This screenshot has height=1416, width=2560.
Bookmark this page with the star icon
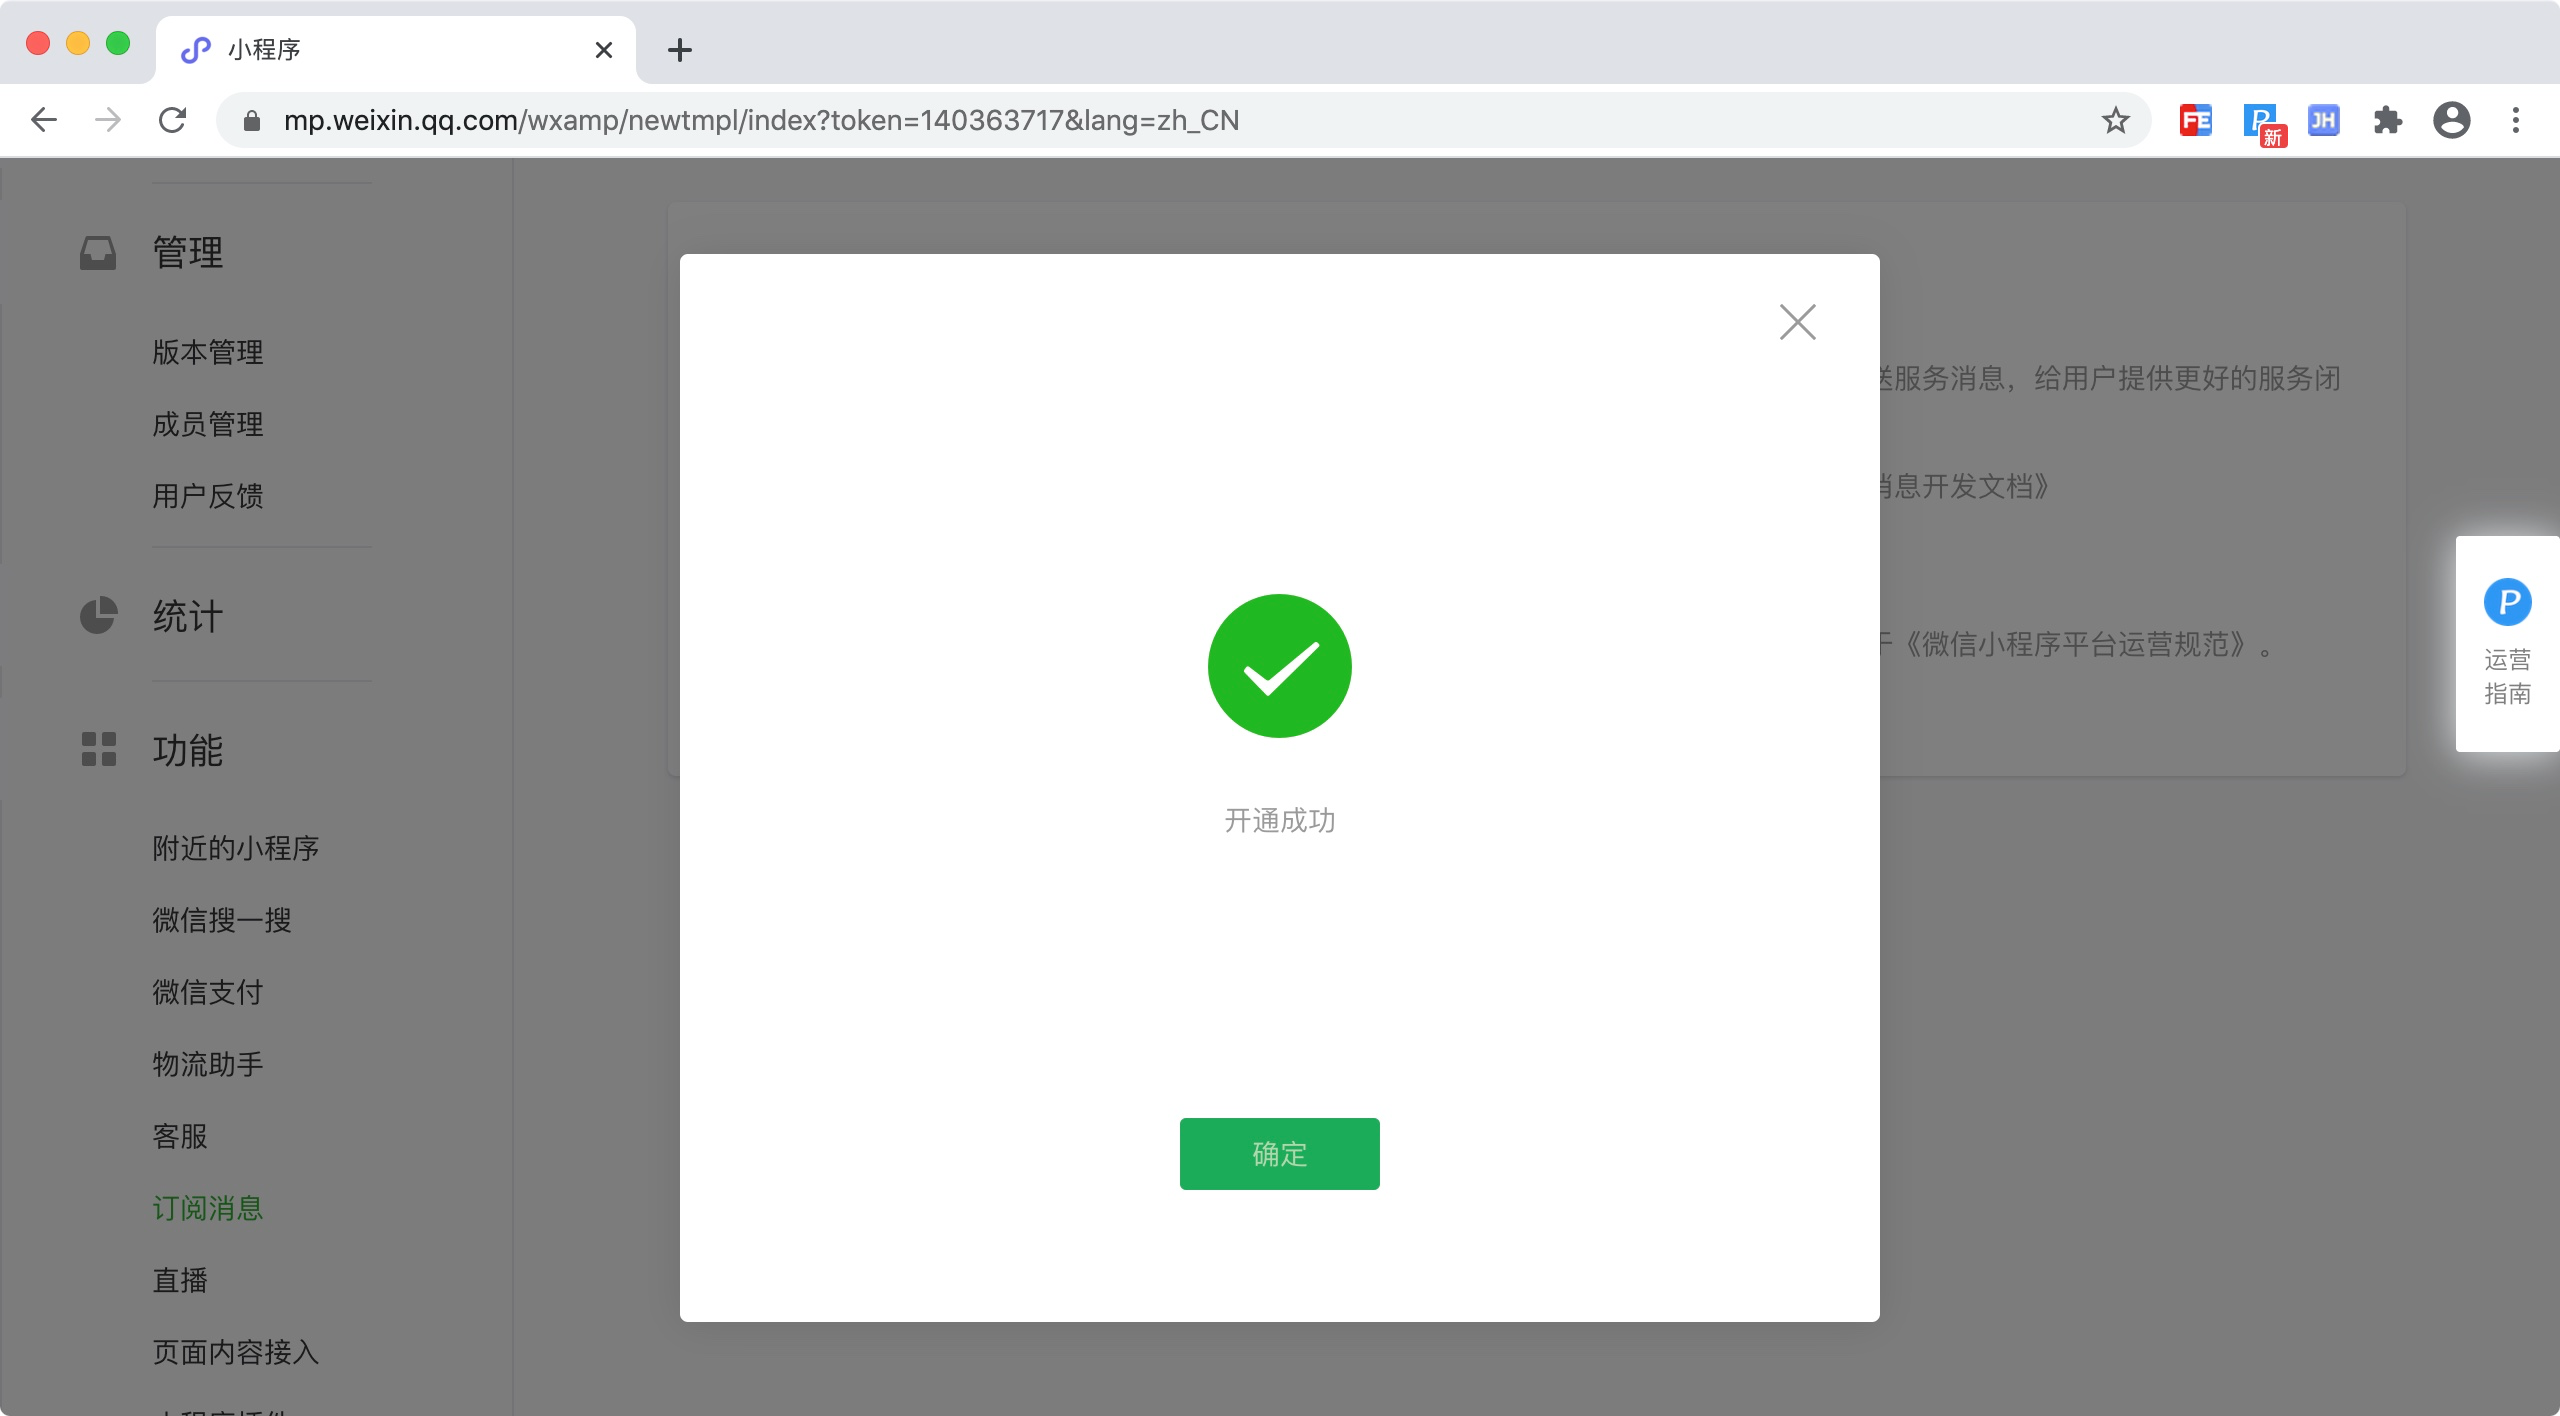(x=2115, y=120)
